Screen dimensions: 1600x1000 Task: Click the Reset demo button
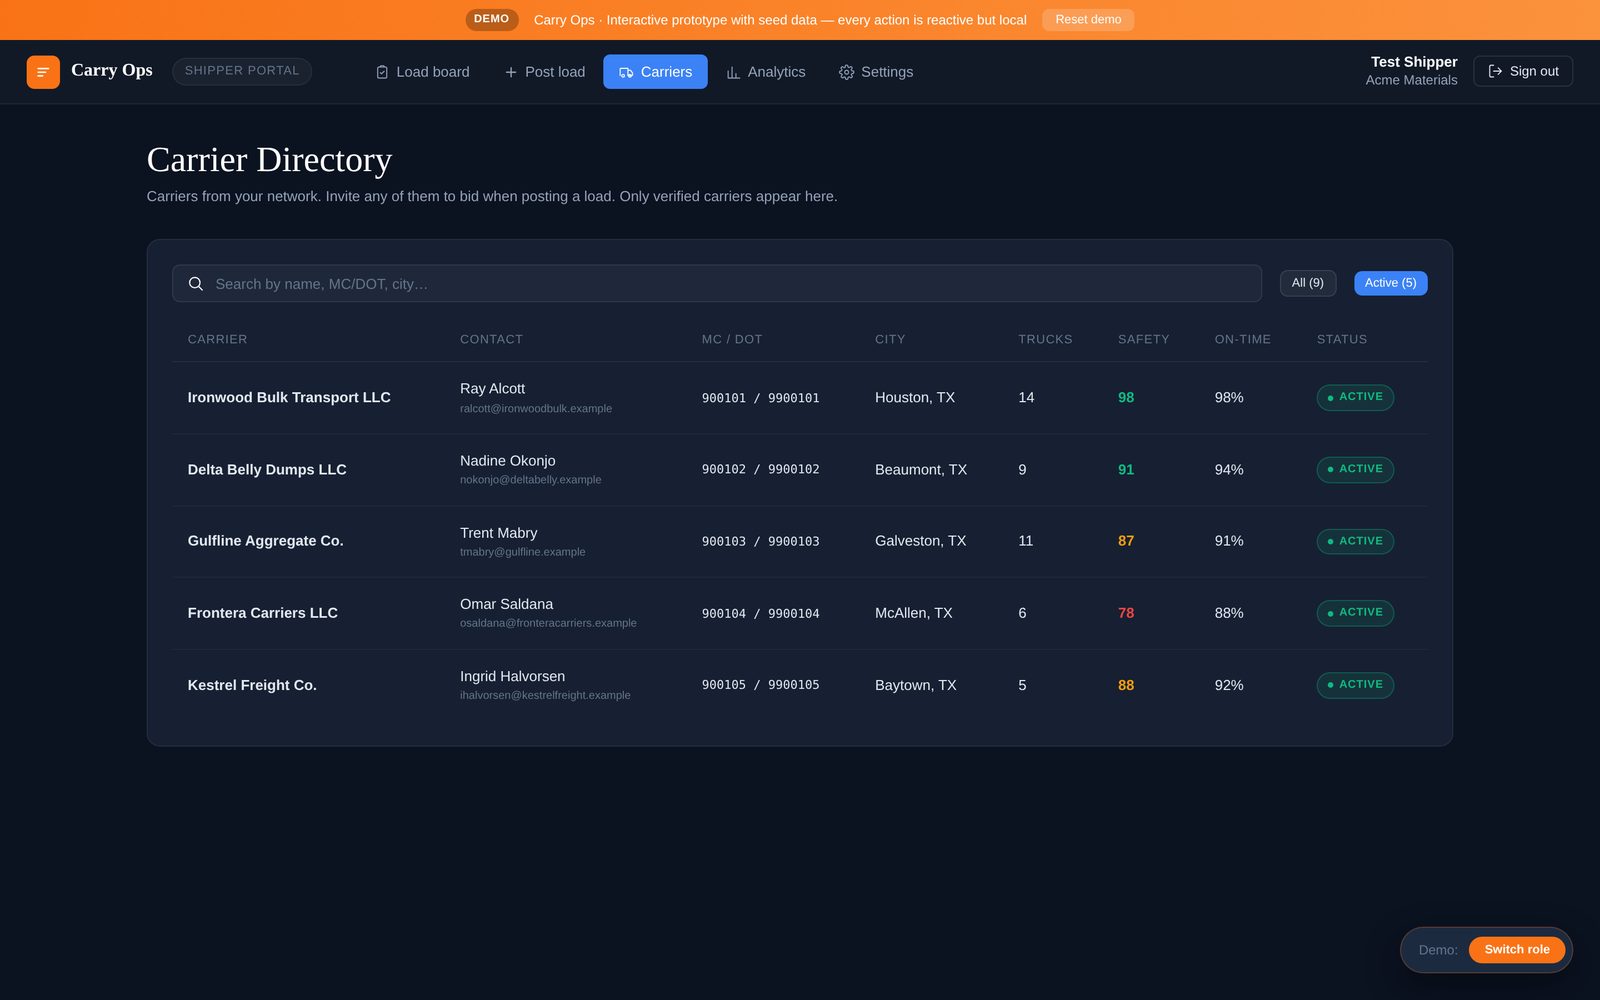pyautogui.click(x=1088, y=20)
